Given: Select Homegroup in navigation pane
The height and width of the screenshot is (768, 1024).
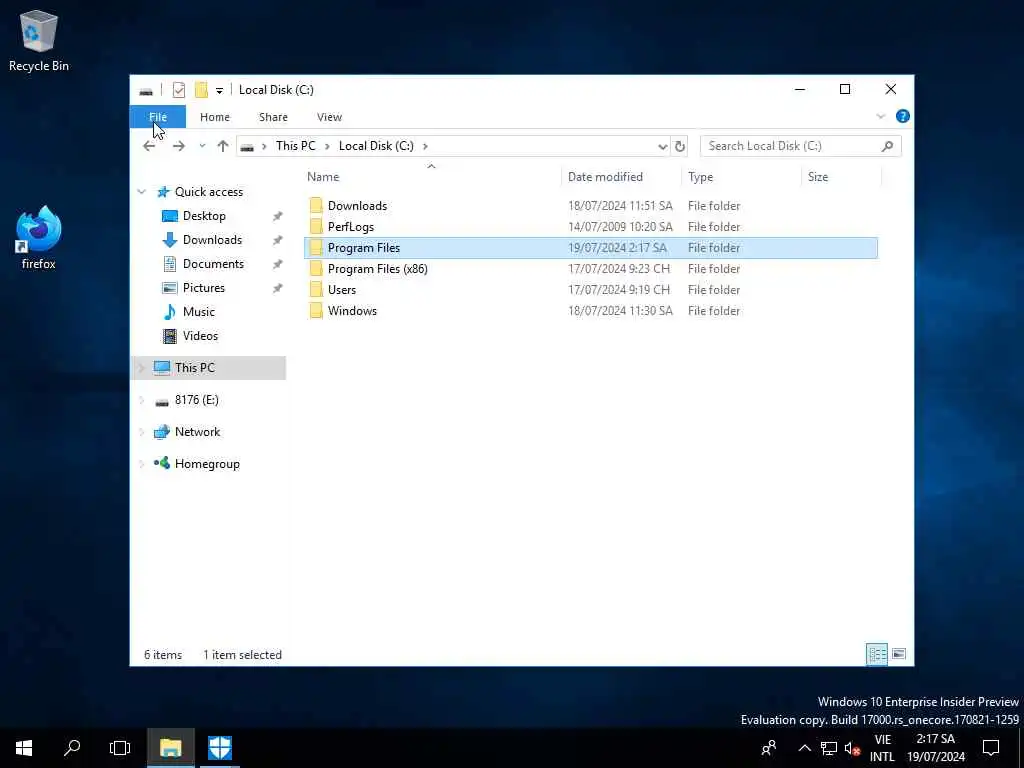Looking at the screenshot, I should pyautogui.click(x=206, y=464).
